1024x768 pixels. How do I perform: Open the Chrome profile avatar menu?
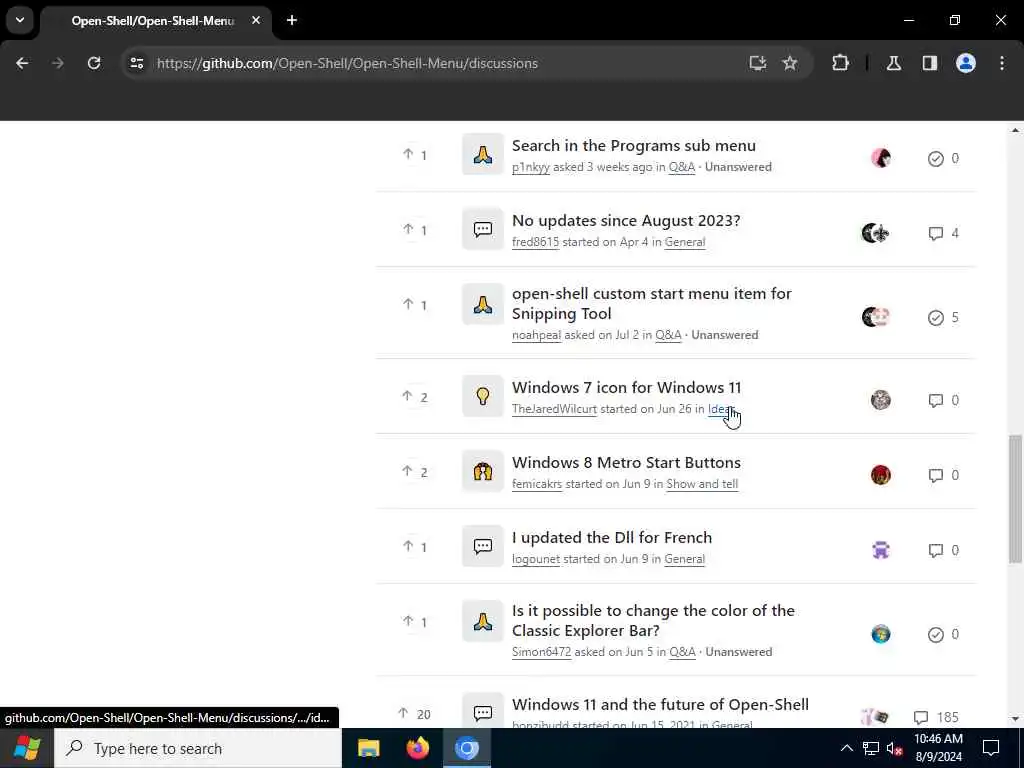966,63
